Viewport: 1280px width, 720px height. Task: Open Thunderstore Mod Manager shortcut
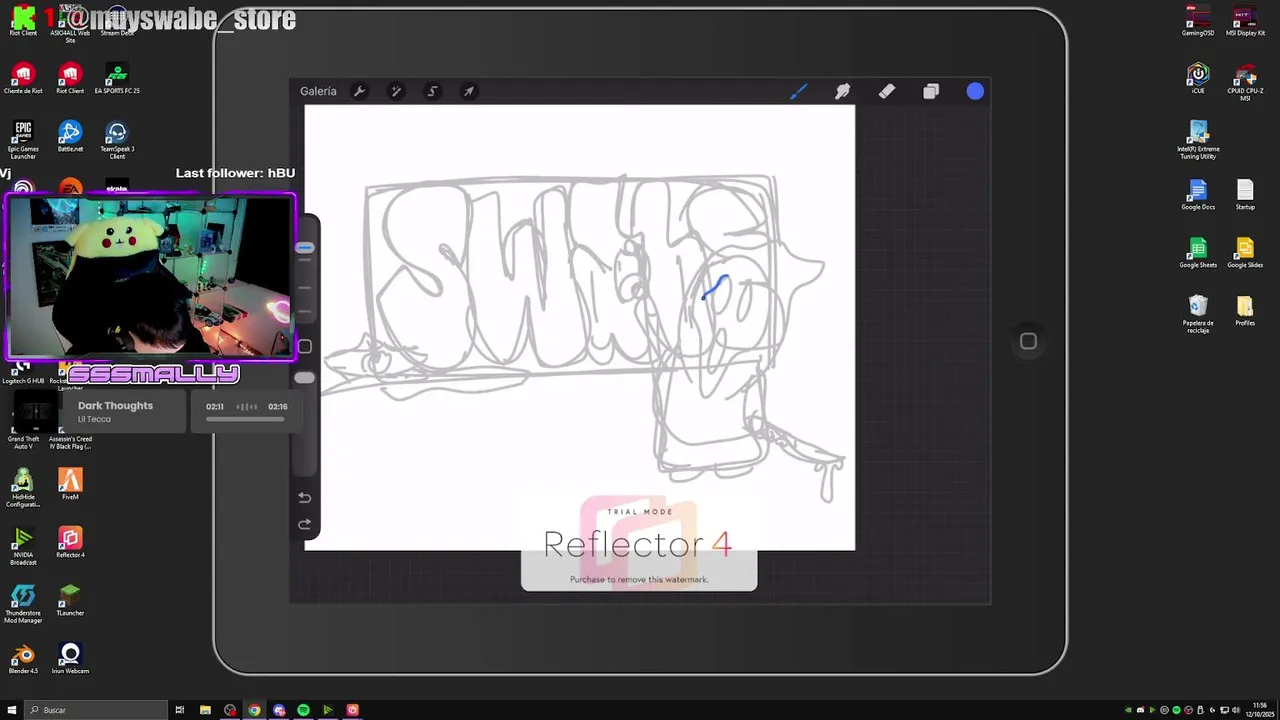tap(23, 604)
